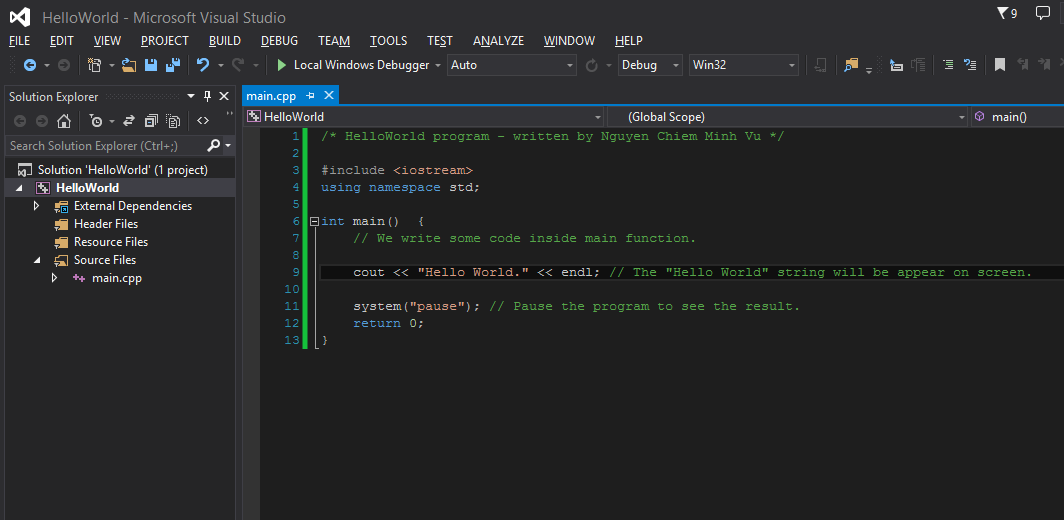Collapse All in Solution Explorer toolbar

(x=151, y=121)
